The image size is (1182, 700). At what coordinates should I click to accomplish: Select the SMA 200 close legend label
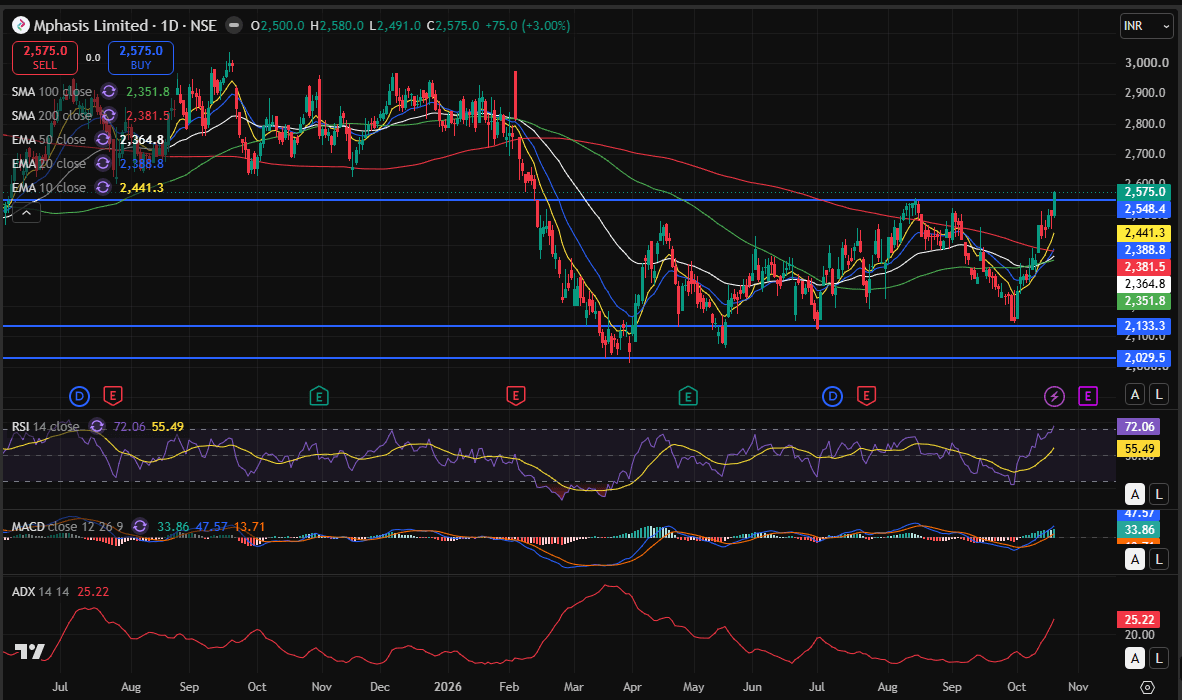[51, 115]
